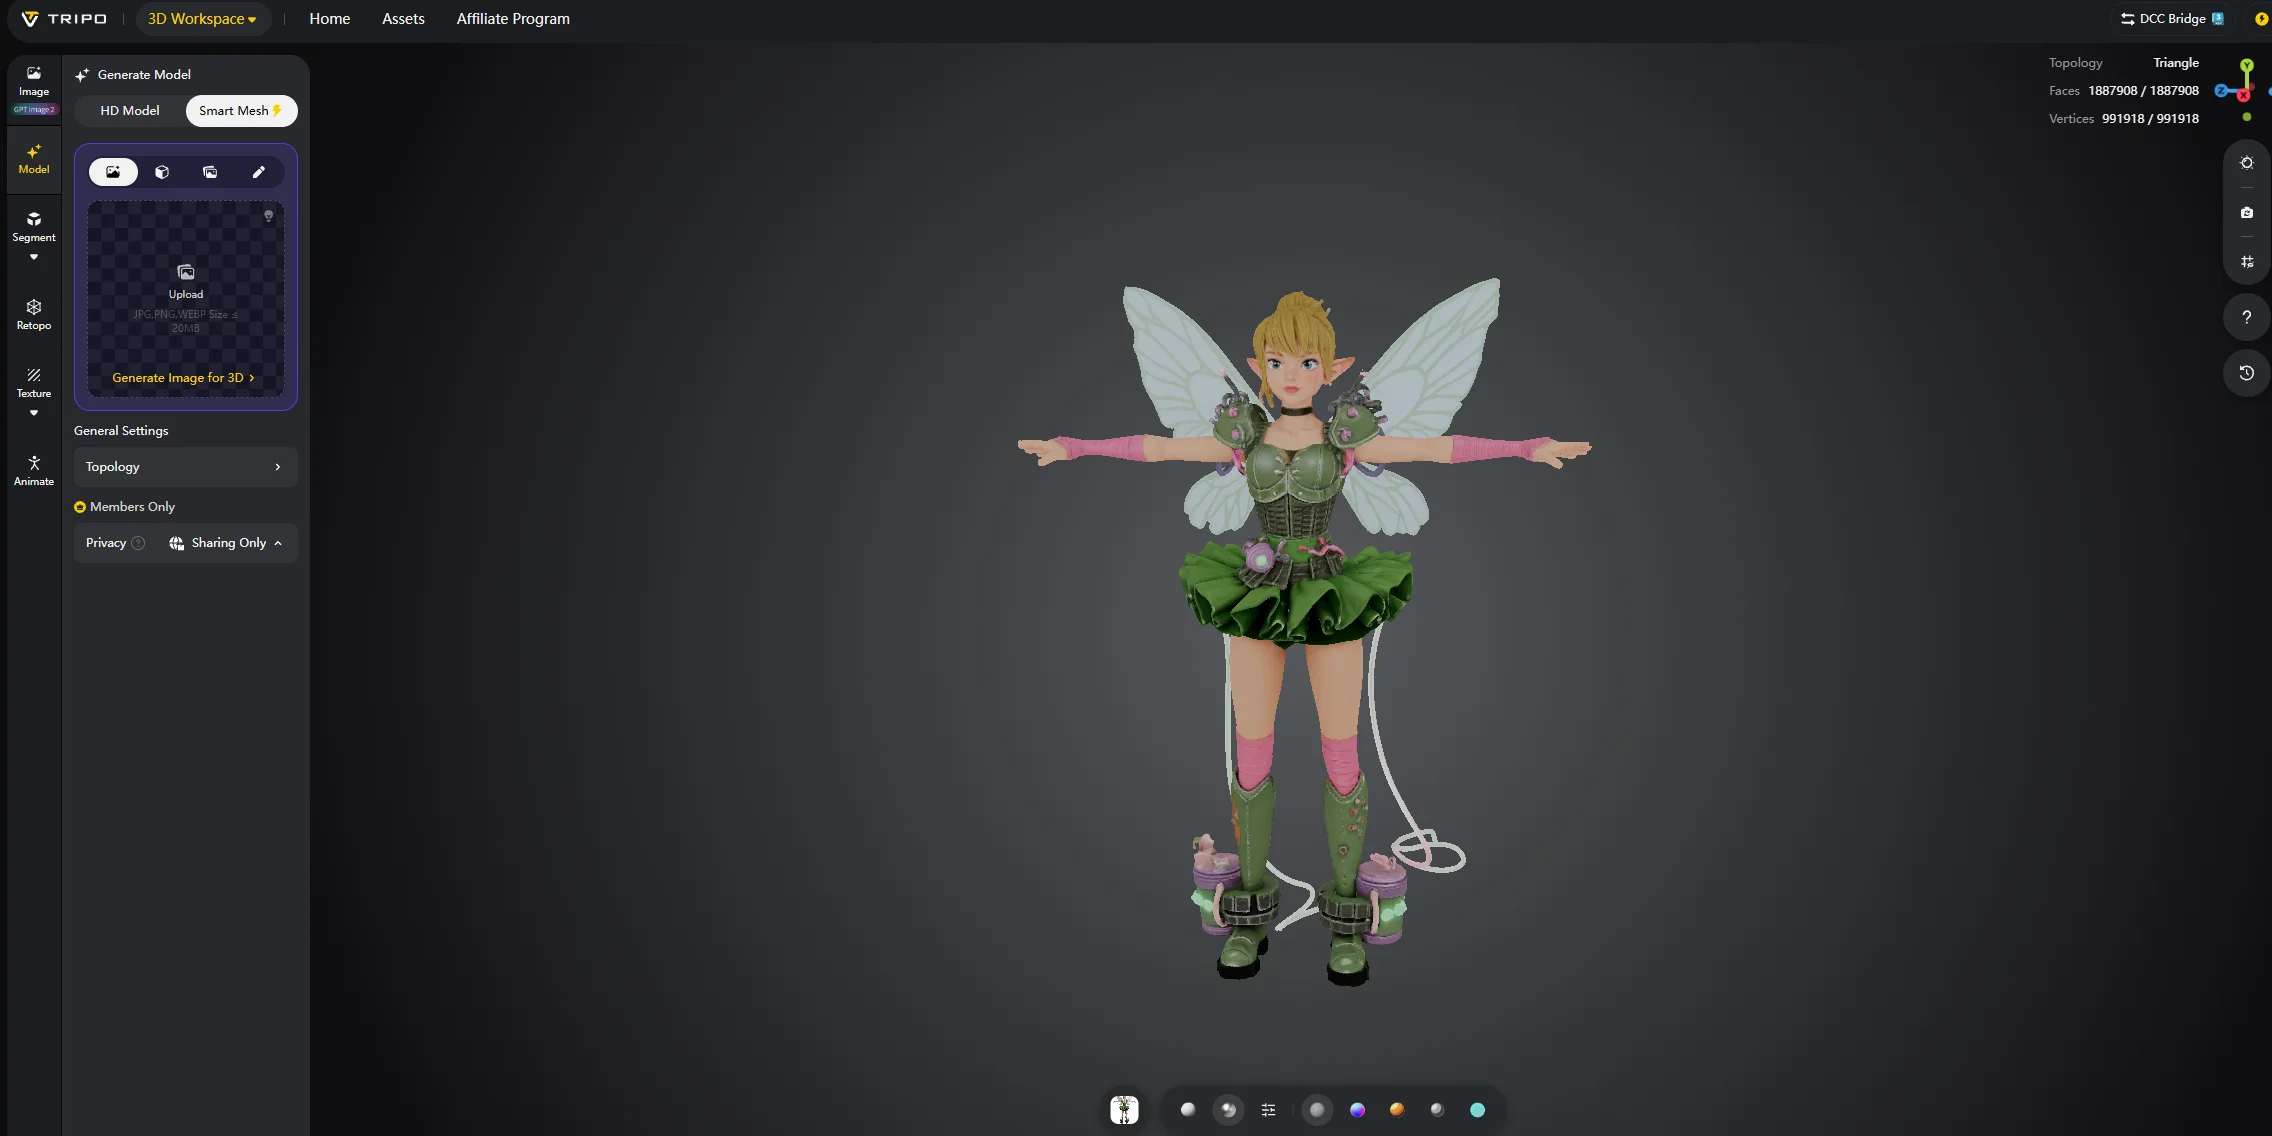The width and height of the screenshot is (2272, 1136).
Task: Switch to glossy textured shading
Action: tap(1228, 1110)
